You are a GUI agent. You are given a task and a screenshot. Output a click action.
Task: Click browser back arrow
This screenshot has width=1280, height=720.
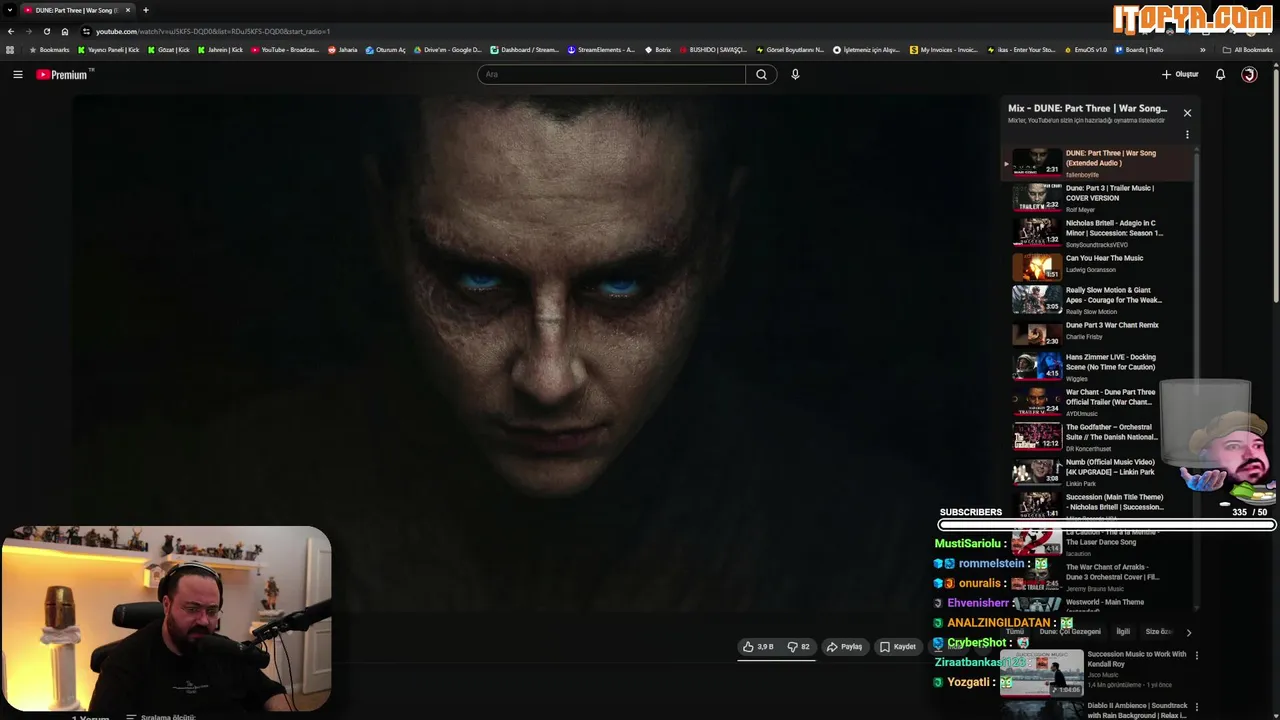point(11,31)
